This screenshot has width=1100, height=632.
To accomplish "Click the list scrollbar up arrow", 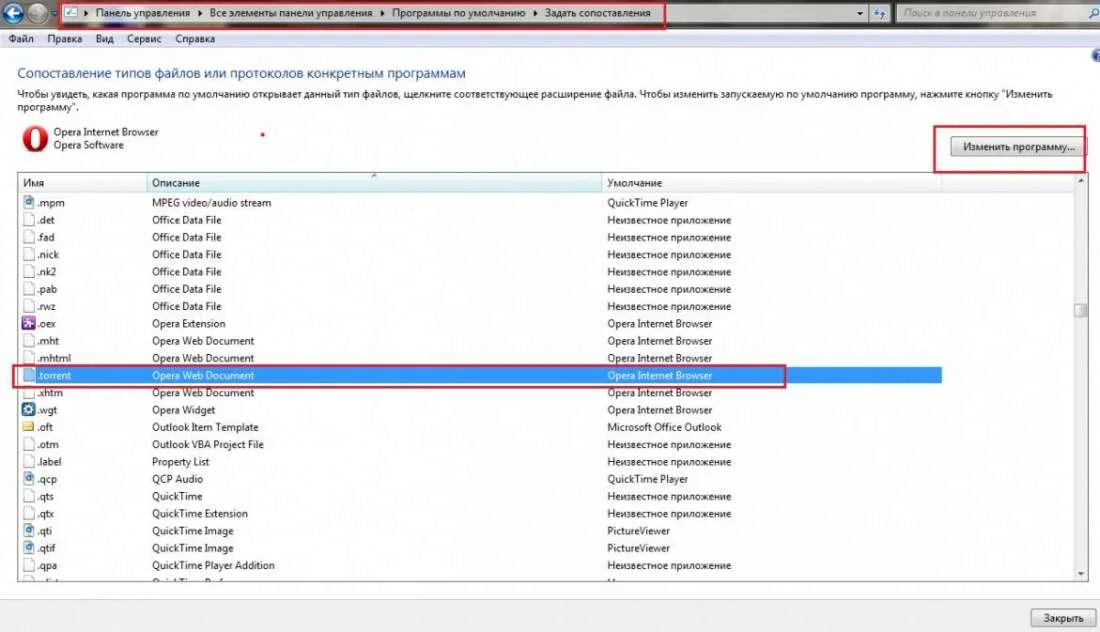I will 1080,181.
